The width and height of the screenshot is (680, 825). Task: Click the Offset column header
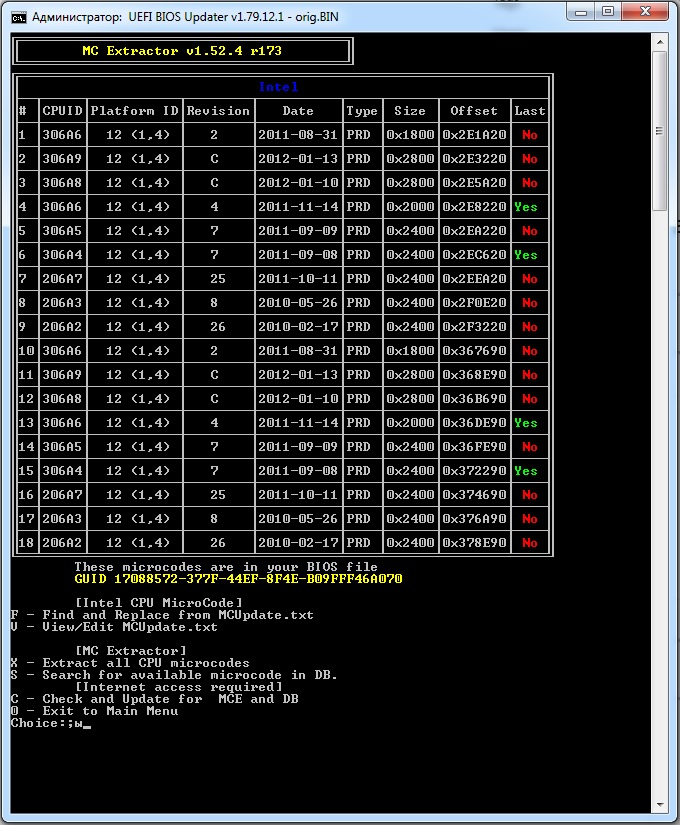pos(474,111)
